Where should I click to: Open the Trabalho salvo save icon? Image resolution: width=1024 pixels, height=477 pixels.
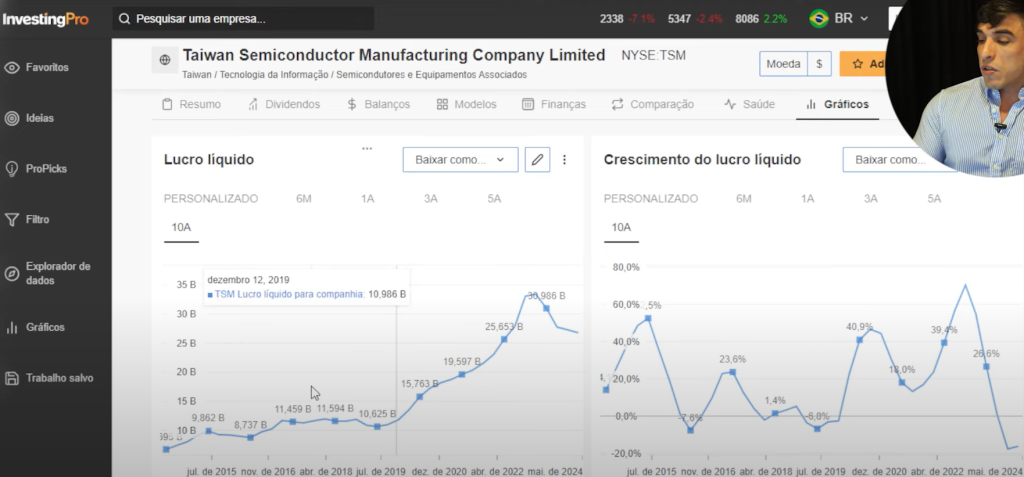[x=12, y=378]
